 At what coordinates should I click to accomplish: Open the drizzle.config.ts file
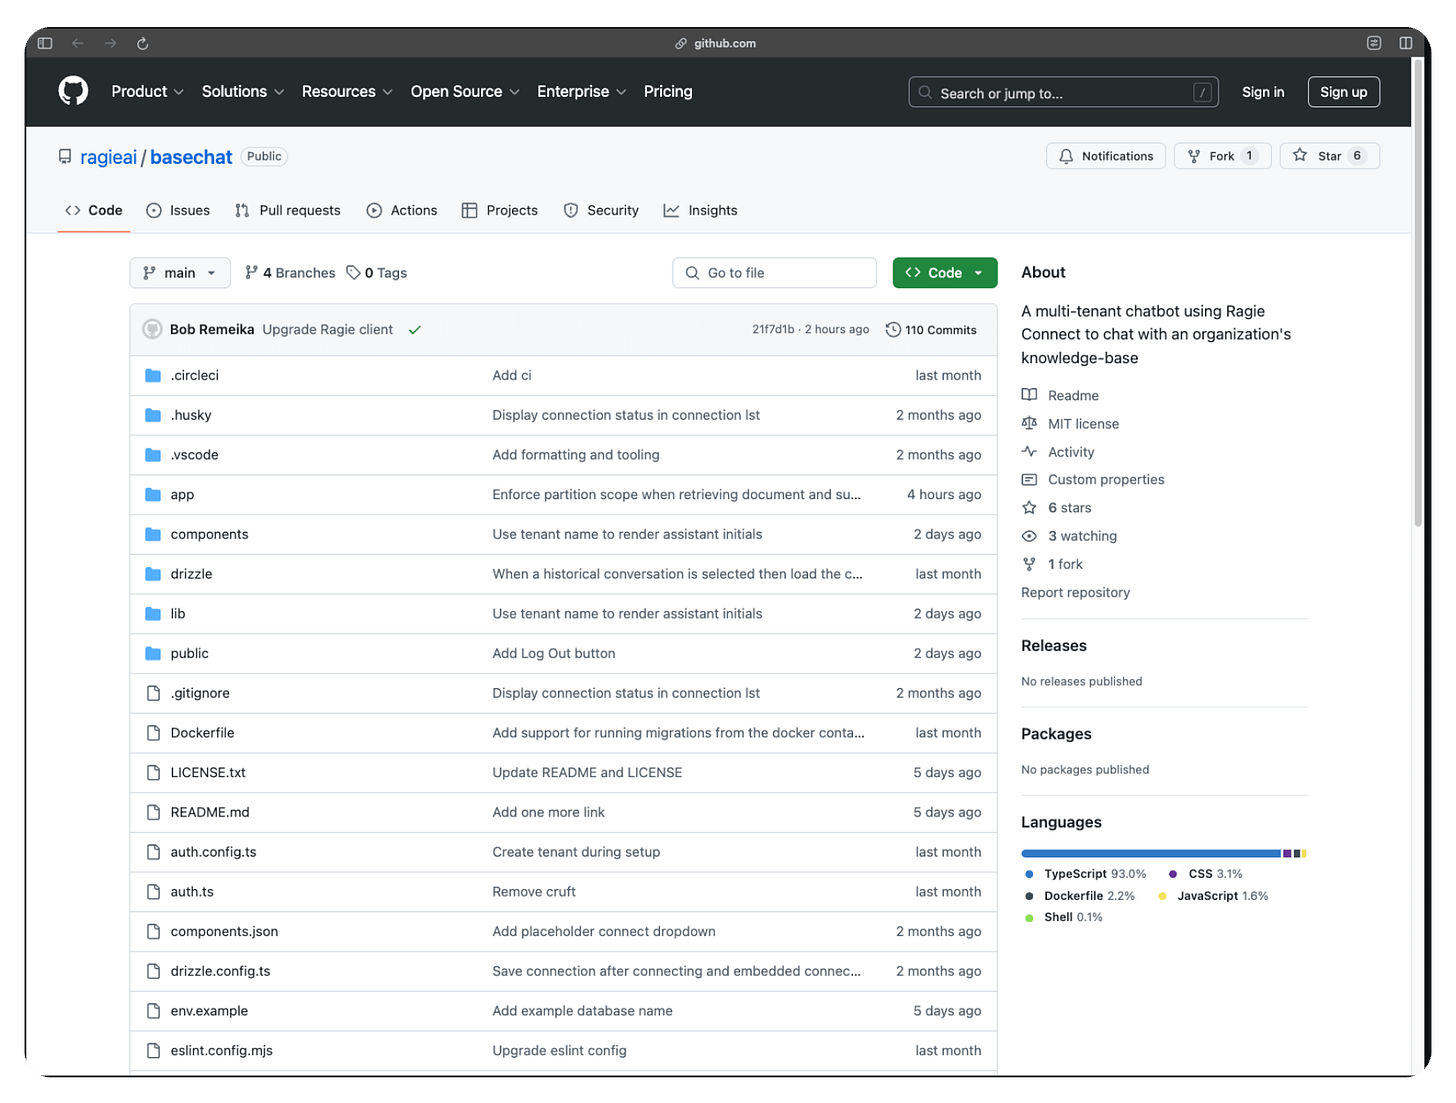coord(220,971)
